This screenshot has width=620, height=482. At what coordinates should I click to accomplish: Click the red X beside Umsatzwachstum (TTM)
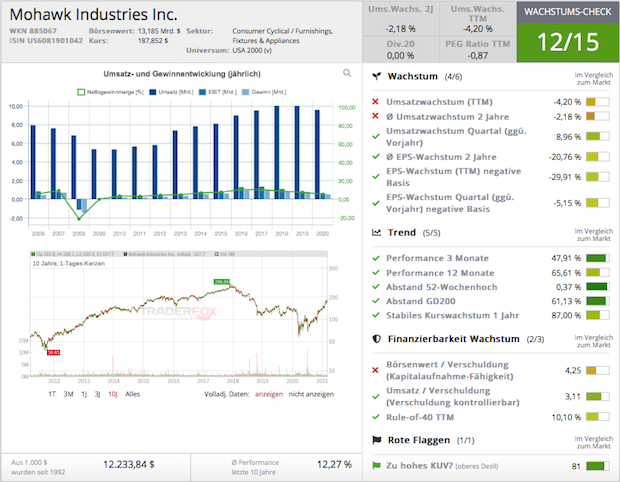tap(375, 102)
